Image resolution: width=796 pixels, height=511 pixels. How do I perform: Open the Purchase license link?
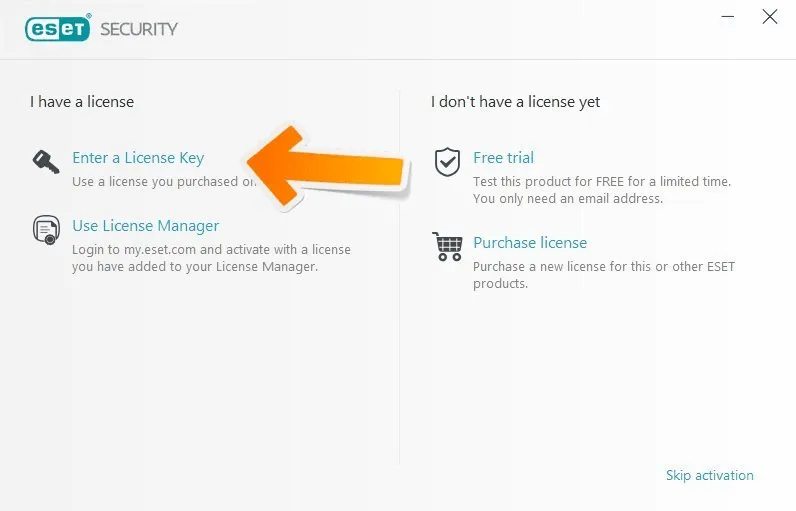(x=530, y=243)
